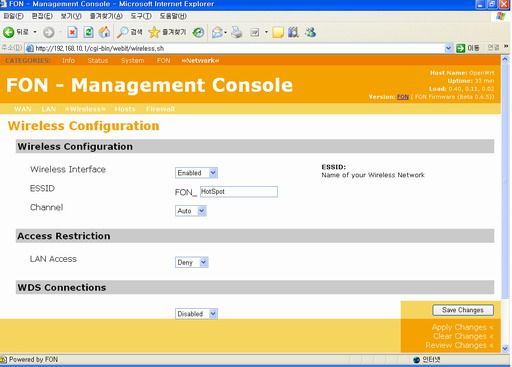This screenshot has width=512, height=367.
Task: Click the Mail envelope toolbar icon
Action: [x=217, y=32]
